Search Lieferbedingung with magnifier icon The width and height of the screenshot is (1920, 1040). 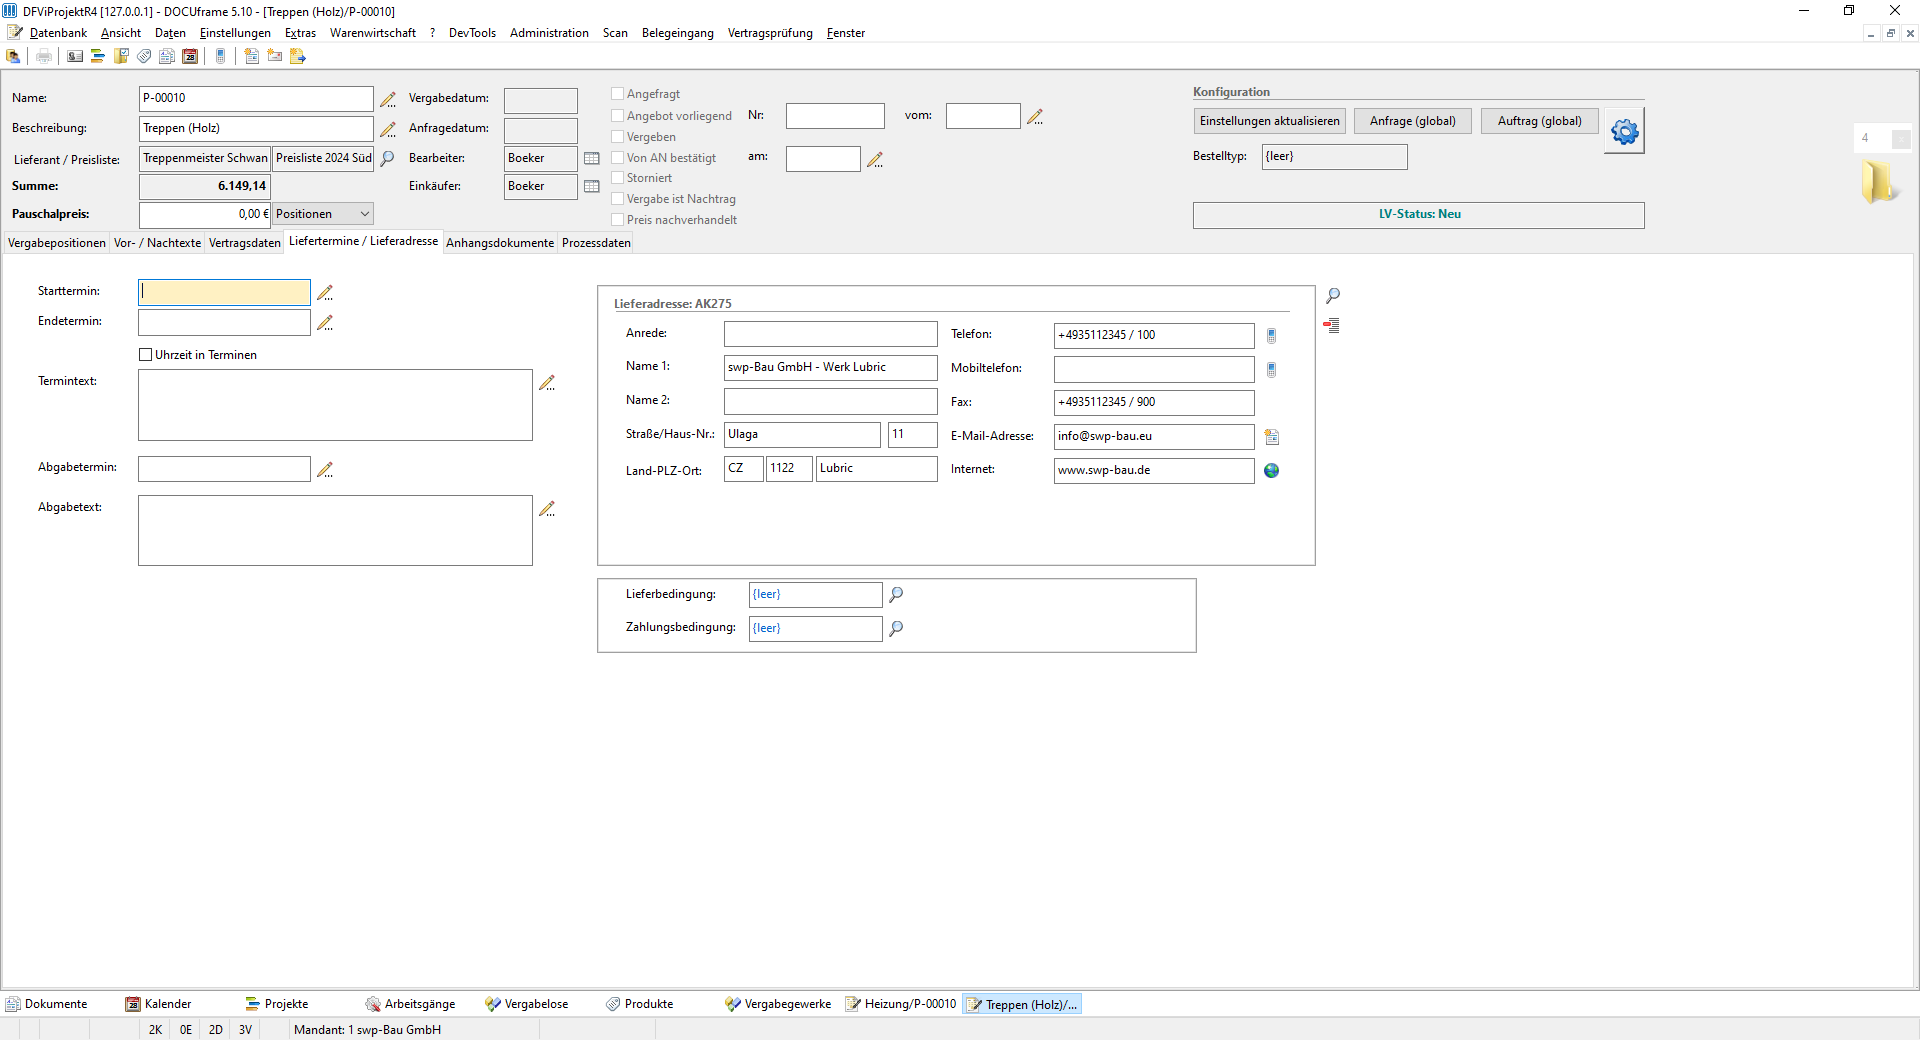click(896, 595)
